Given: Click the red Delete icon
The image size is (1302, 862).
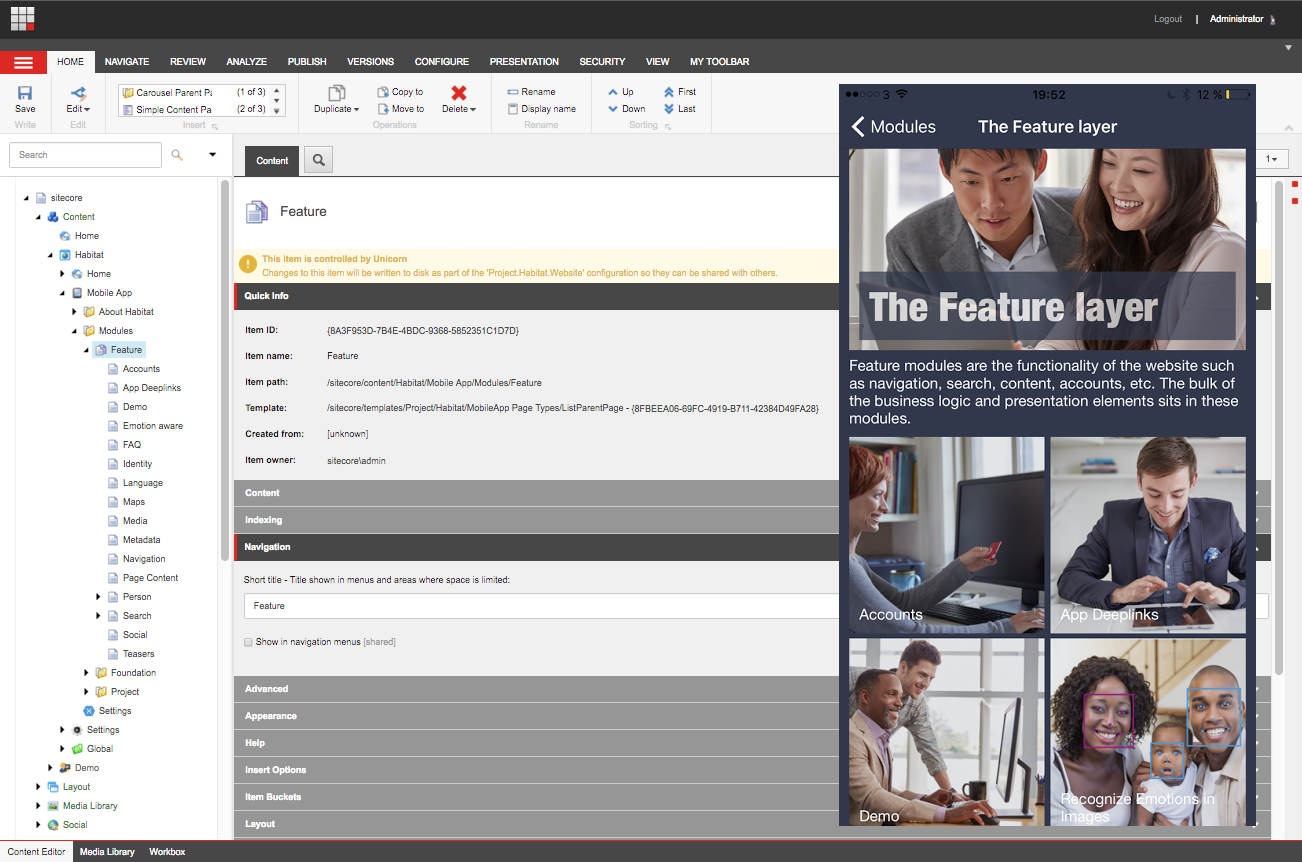Looking at the screenshot, I should pyautogui.click(x=459, y=93).
